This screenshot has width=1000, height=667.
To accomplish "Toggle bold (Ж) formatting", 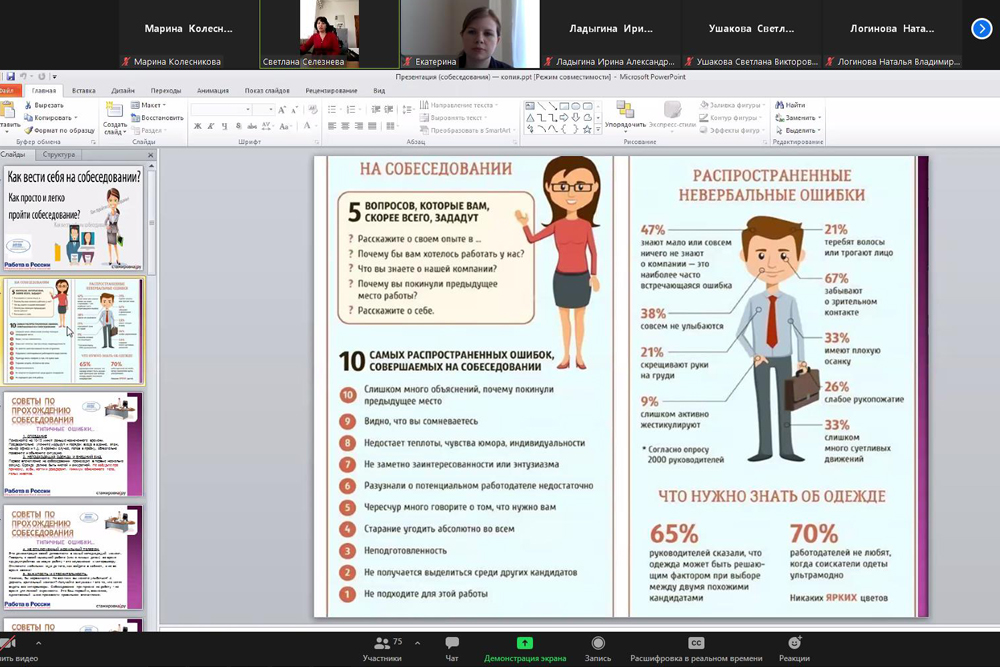I will 197,126.
